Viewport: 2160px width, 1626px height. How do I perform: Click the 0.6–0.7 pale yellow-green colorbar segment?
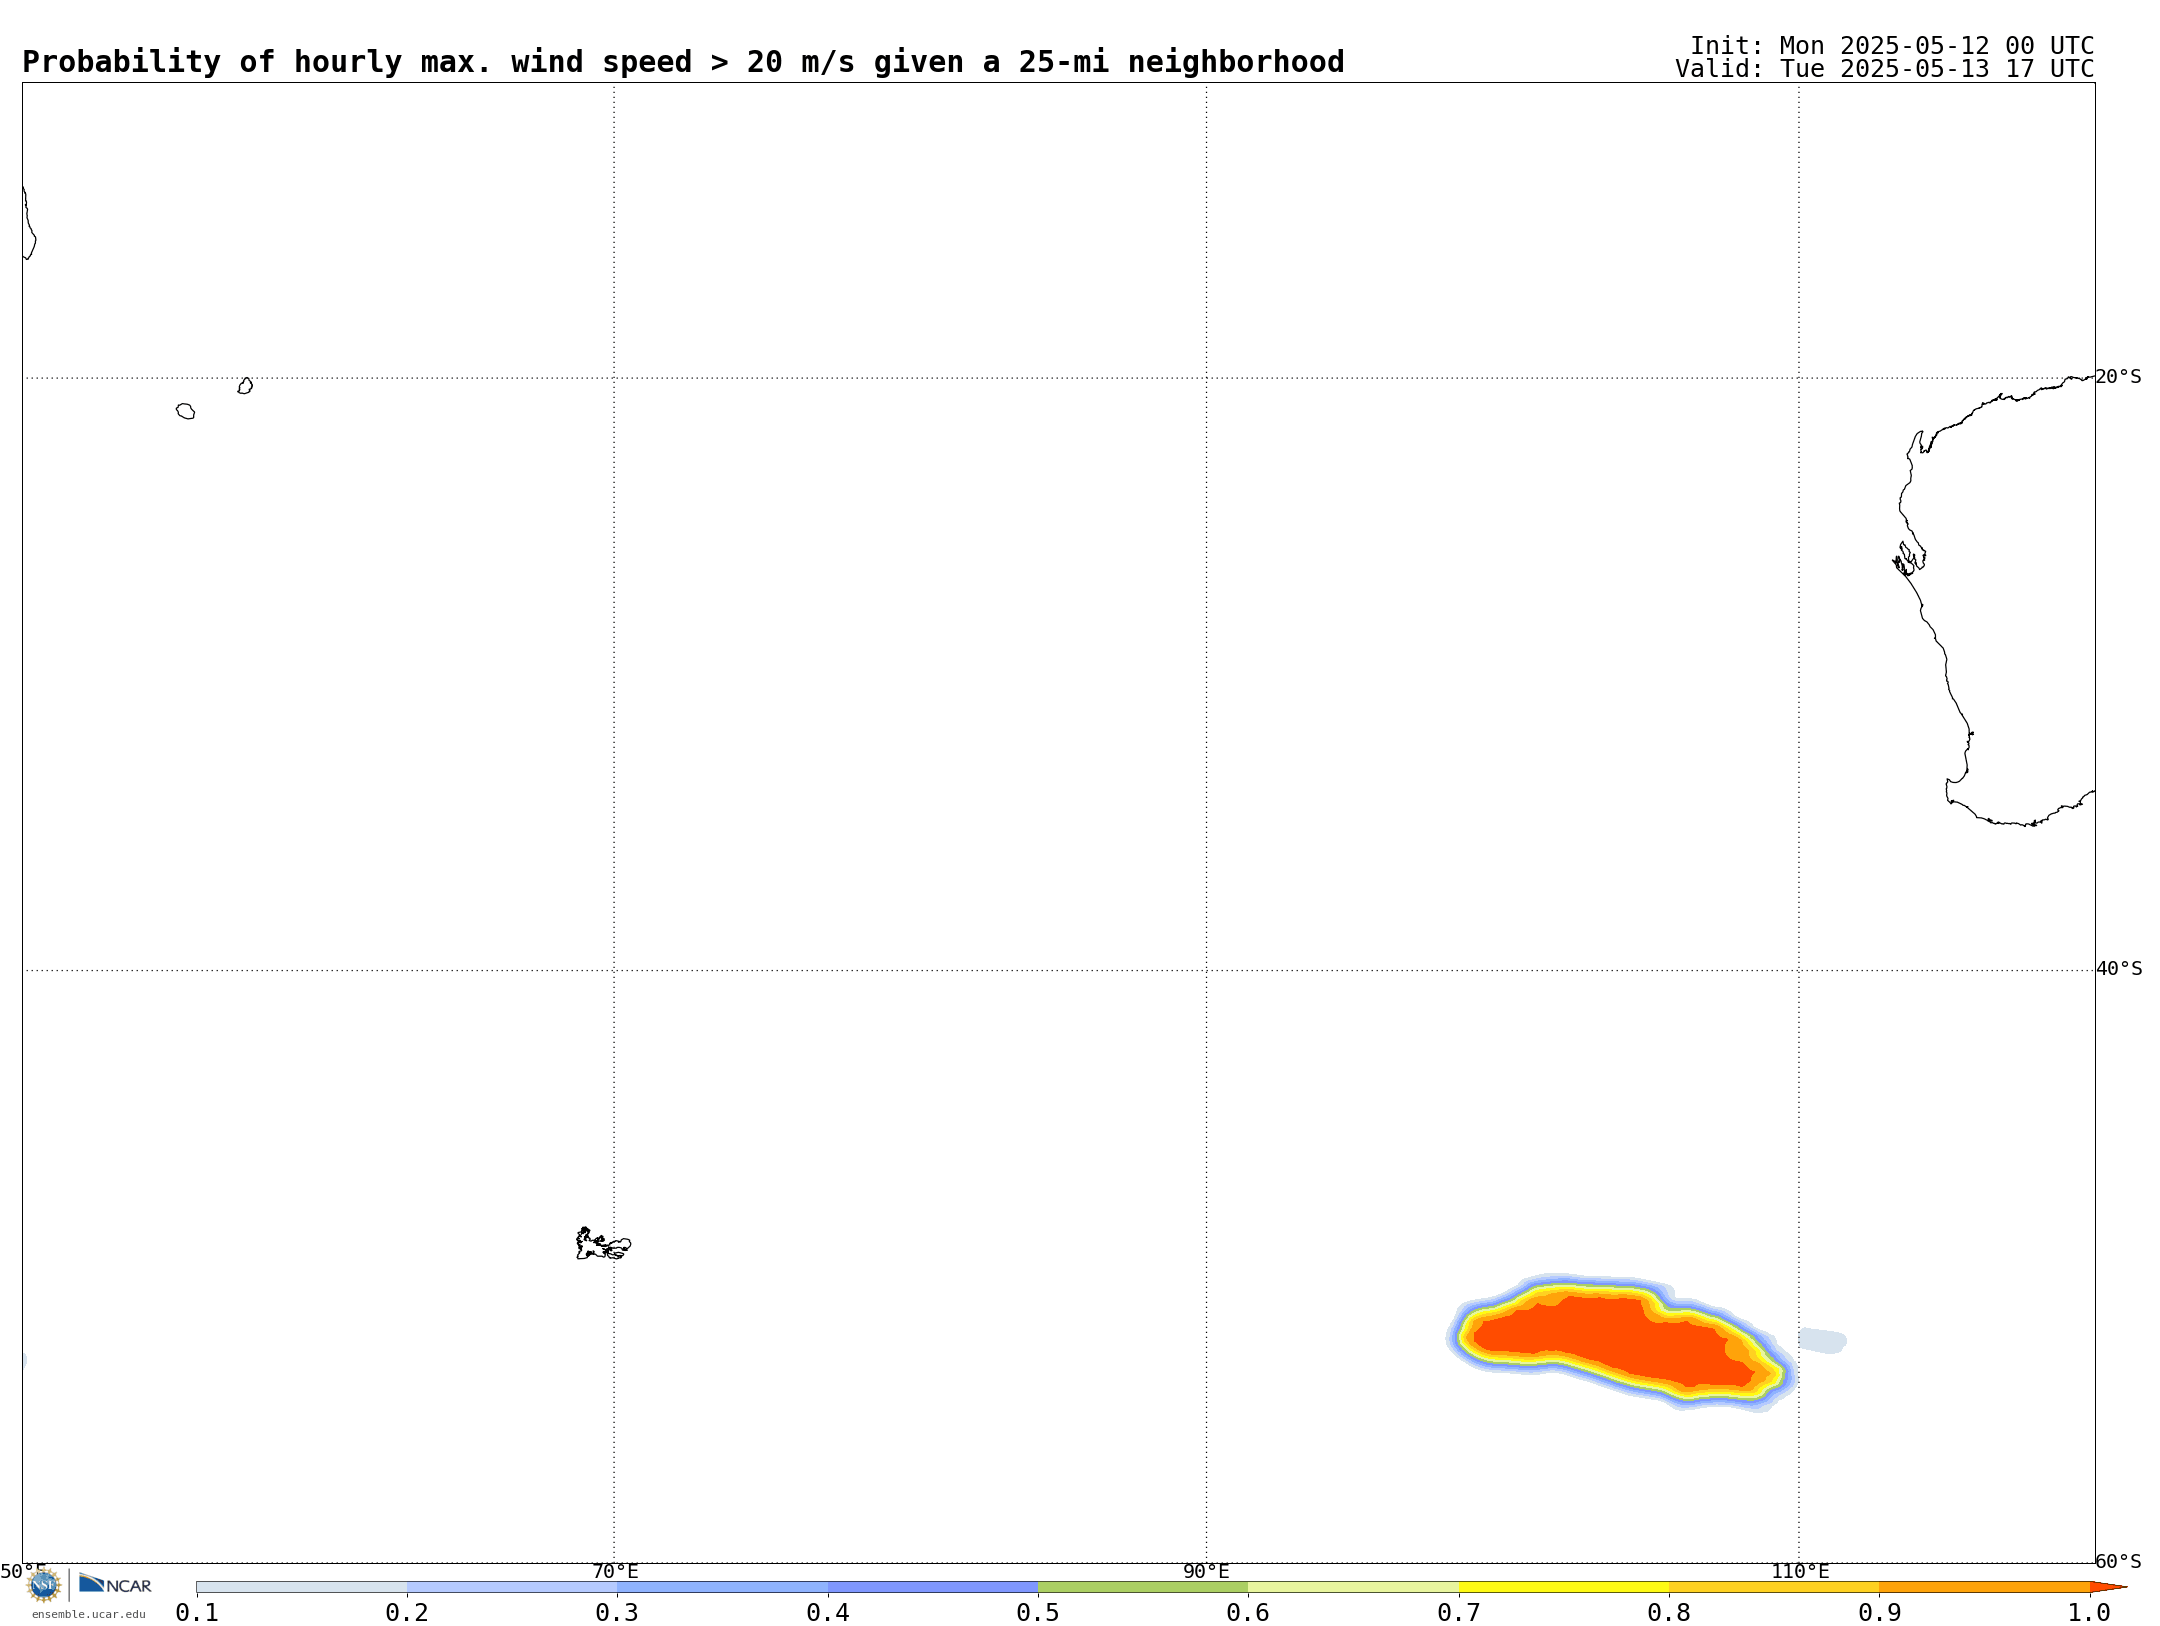click(1354, 1587)
